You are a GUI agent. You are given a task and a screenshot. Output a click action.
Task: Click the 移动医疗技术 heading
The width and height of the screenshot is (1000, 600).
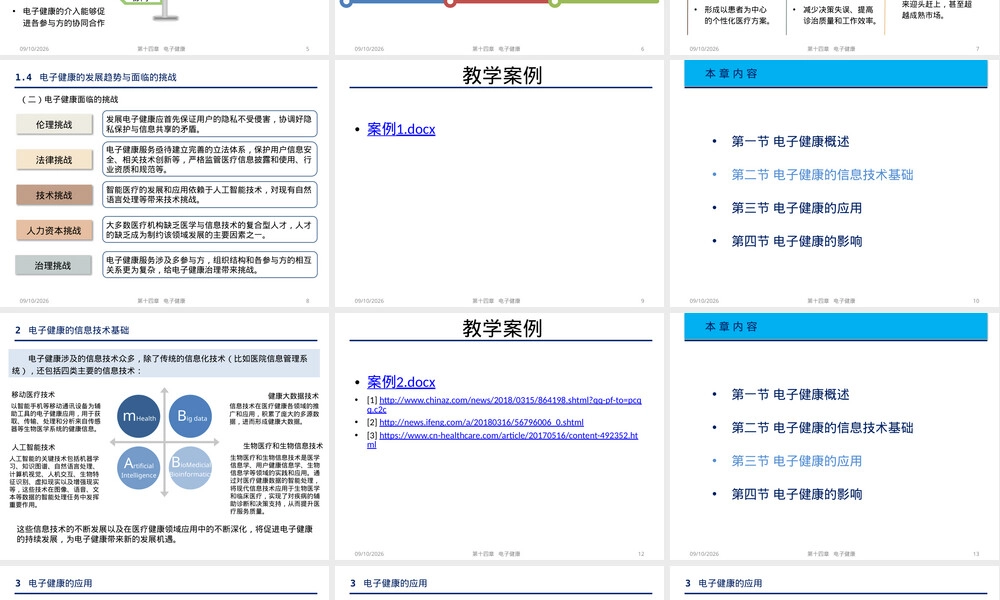click(x=33, y=395)
